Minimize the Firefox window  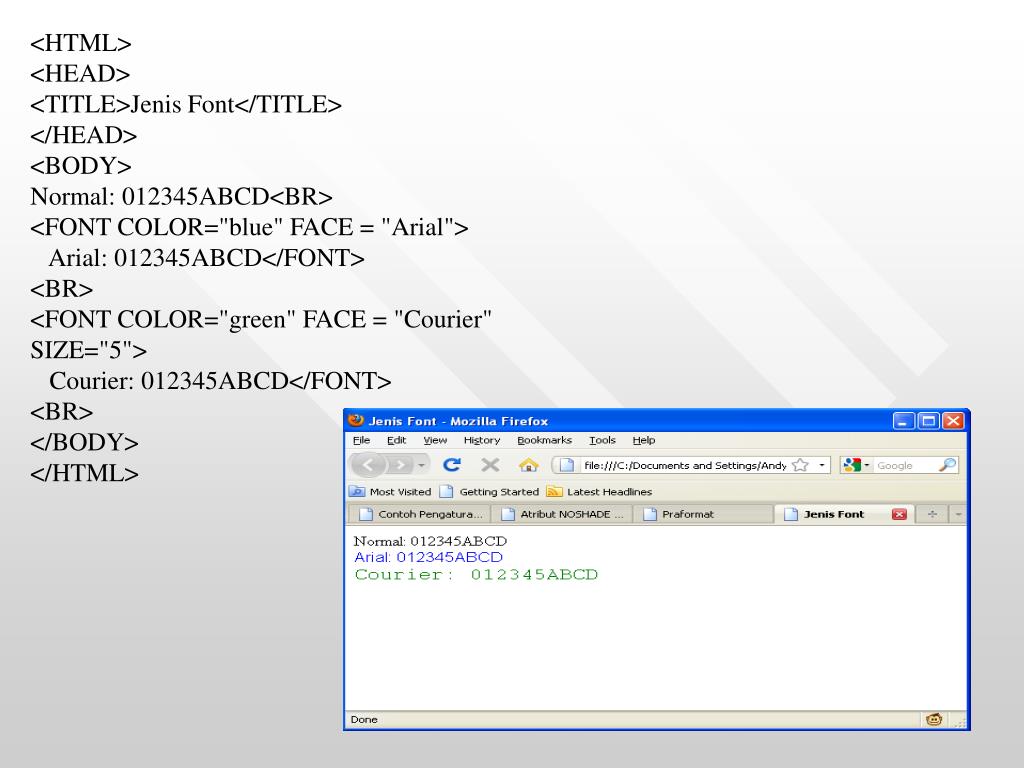(x=903, y=421)
